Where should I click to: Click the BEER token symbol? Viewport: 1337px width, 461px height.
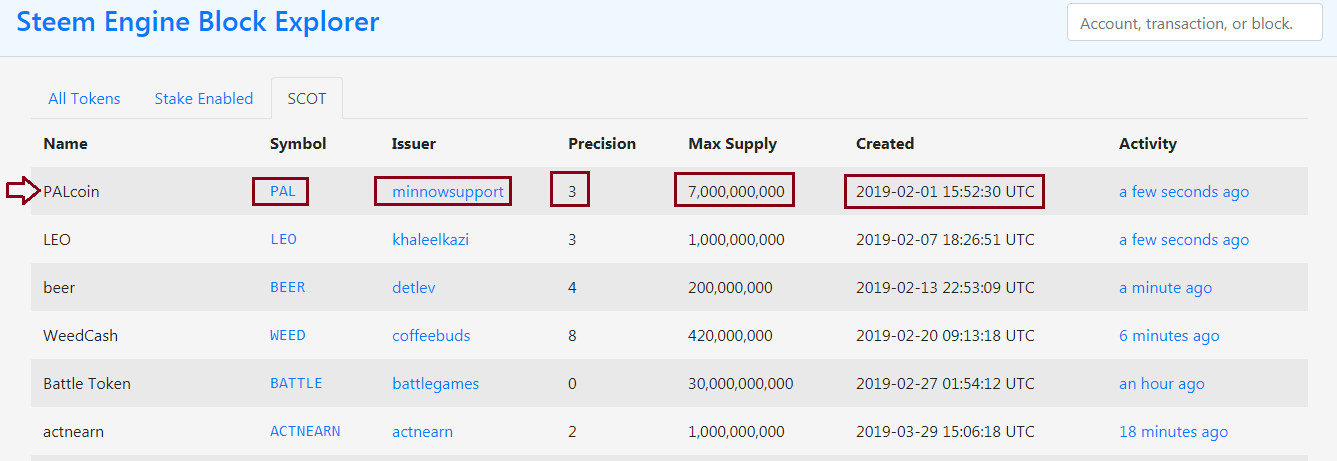(287, 288)
